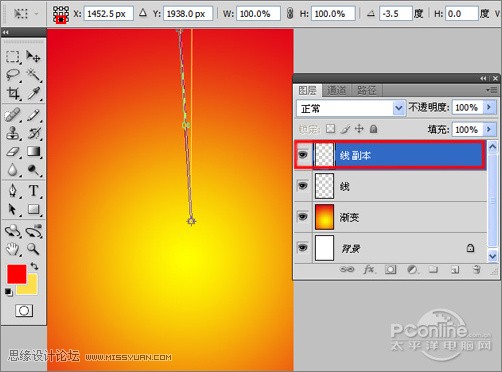Select the Healing Brush tool
The height and width of the screenshot is (372, 502).
coord(13,115)
